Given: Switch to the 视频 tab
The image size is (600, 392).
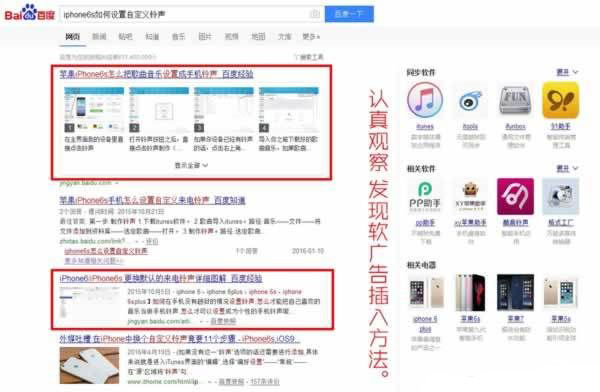Looking at the screenshot, I should [231, 36].
